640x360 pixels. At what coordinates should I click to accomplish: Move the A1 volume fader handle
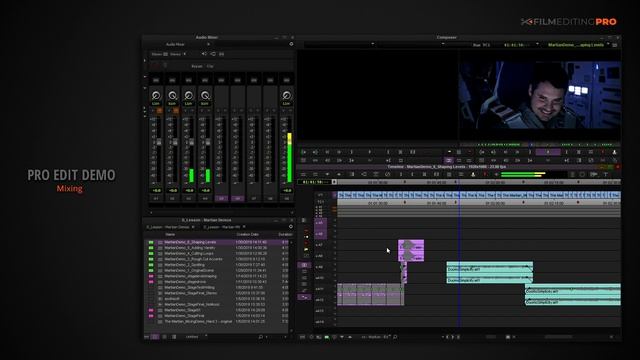[x=159, y=142]
